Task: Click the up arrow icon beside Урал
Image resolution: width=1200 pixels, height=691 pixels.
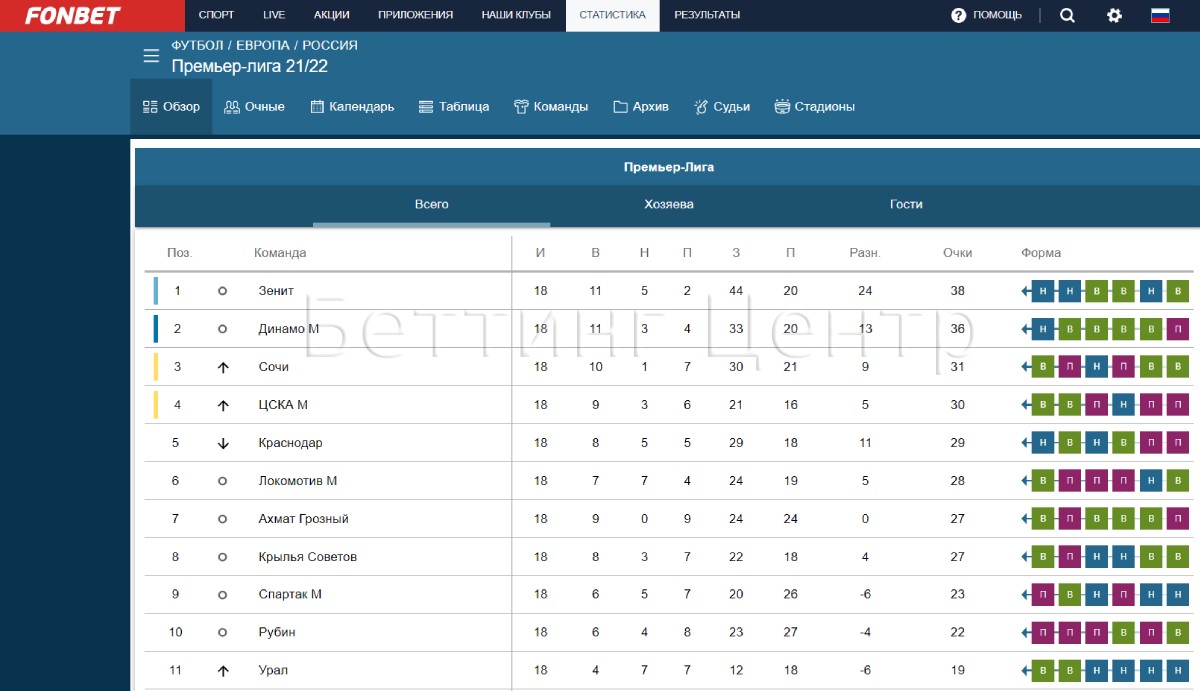Action: pos(223,671)
